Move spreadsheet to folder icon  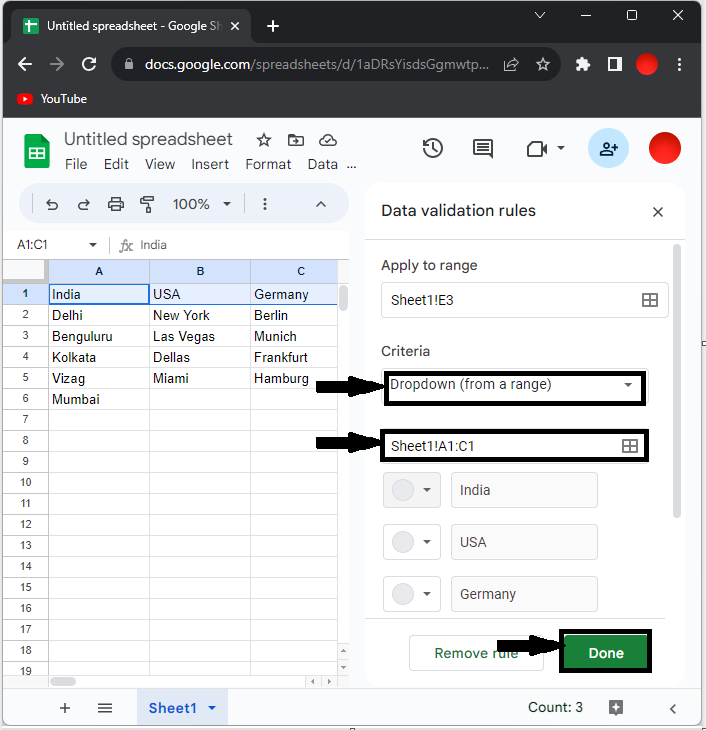[x=296, y=140]
